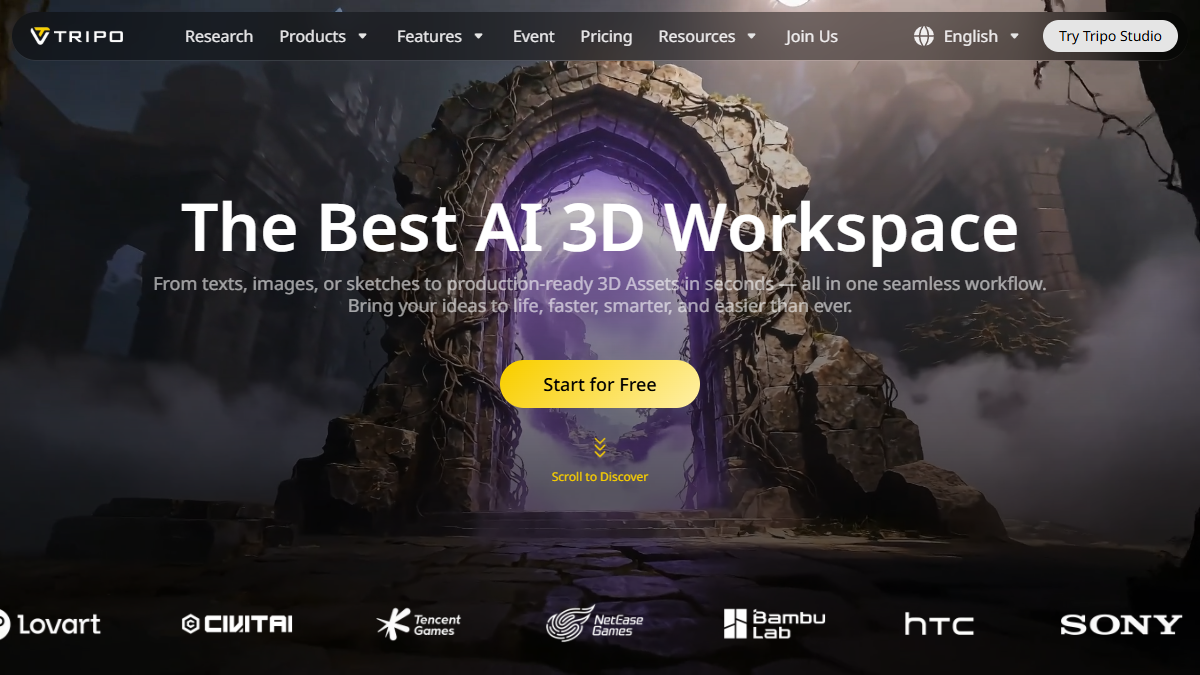This screenshot has height=675, width=1200.
Task: Open the Pricing page
Action: tap(606, 36)
